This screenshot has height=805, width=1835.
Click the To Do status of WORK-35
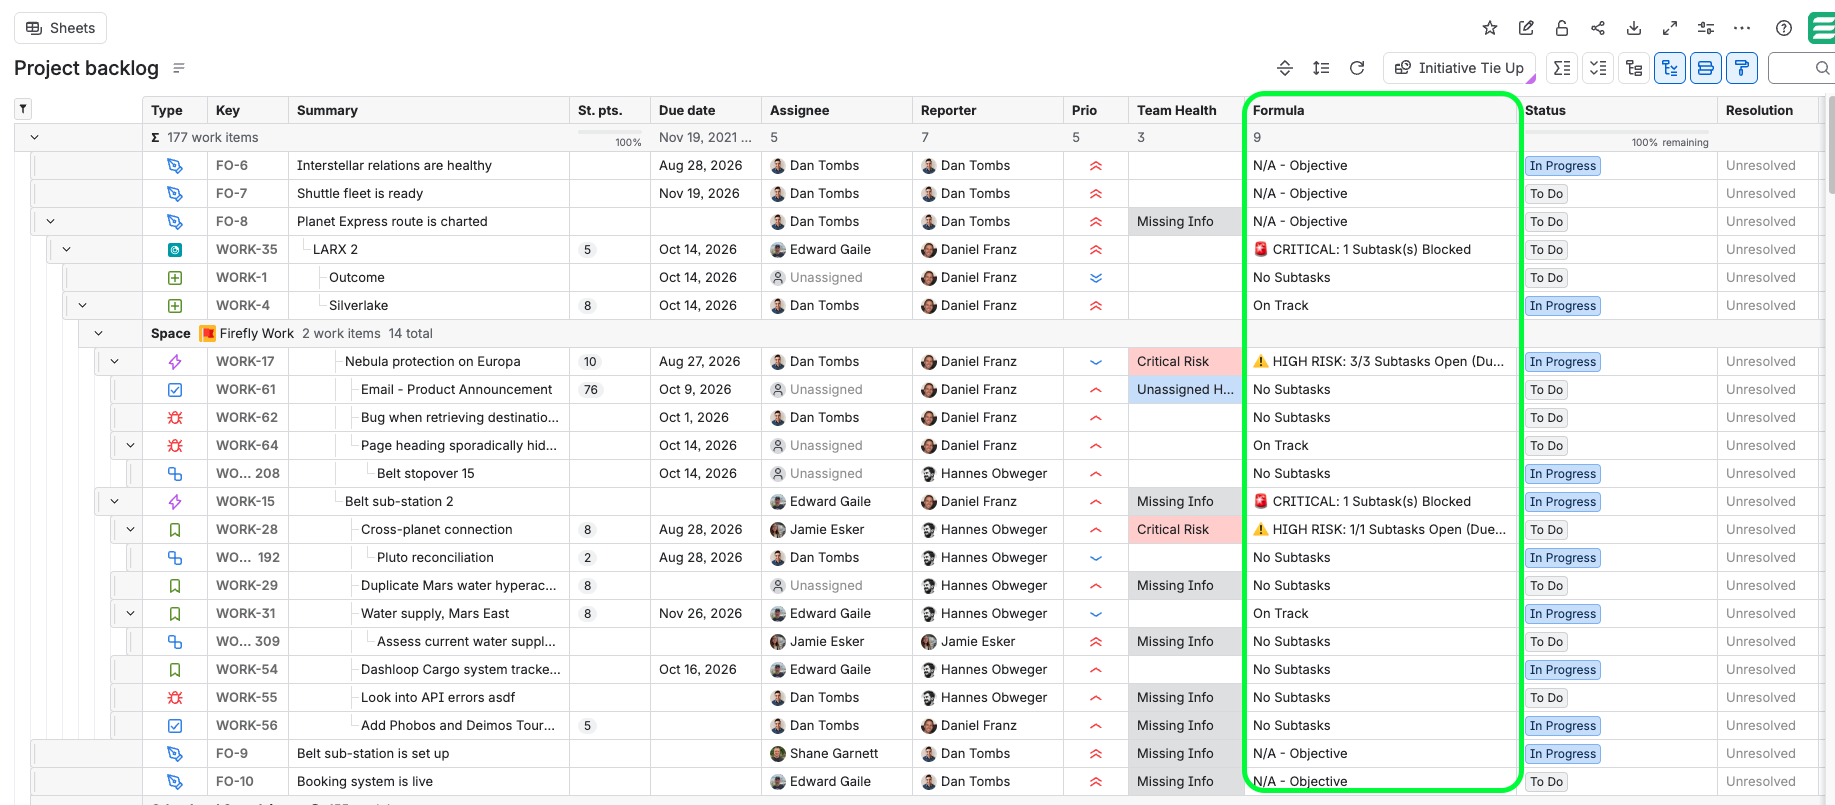point(1546,250)
